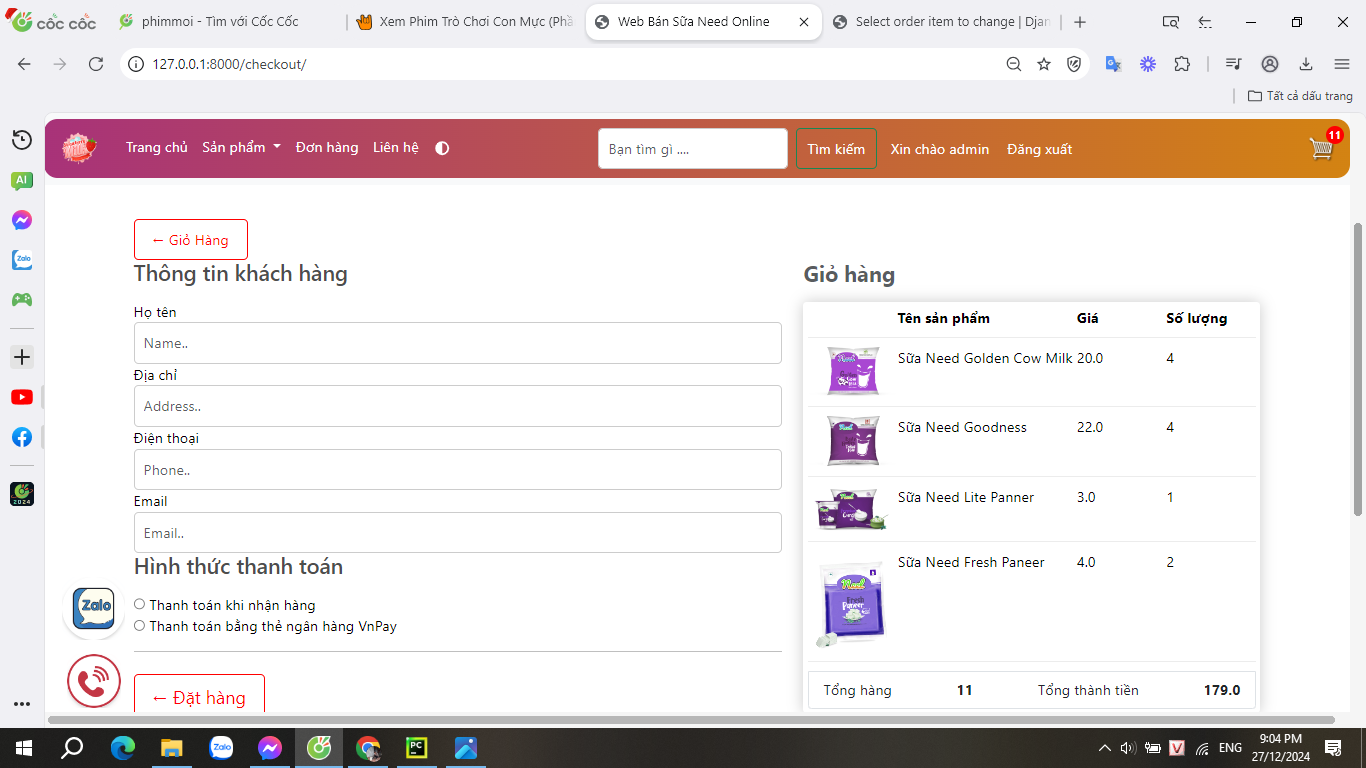Click the zoom out magnifier in address bar
The width and height of the screenshot is (1366, 768).
(1014, 64)
